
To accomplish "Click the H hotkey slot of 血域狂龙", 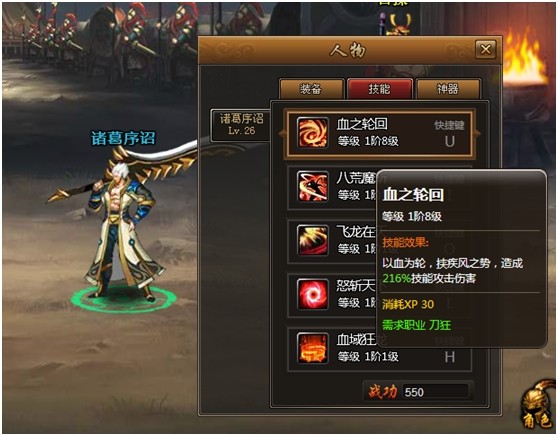I will (x=449, y=357).
